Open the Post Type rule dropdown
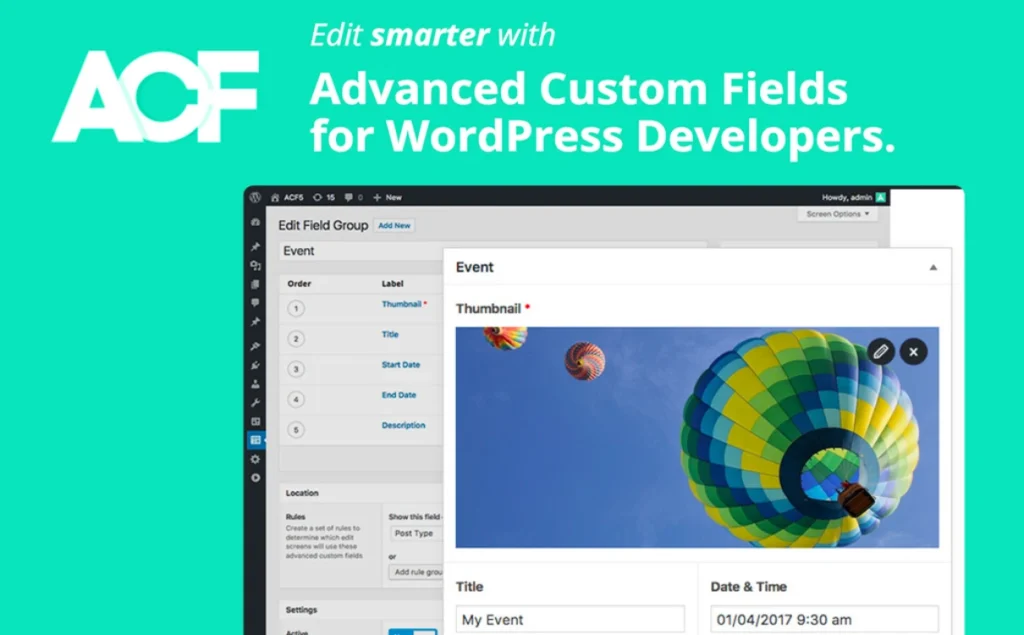 point(418,534)
